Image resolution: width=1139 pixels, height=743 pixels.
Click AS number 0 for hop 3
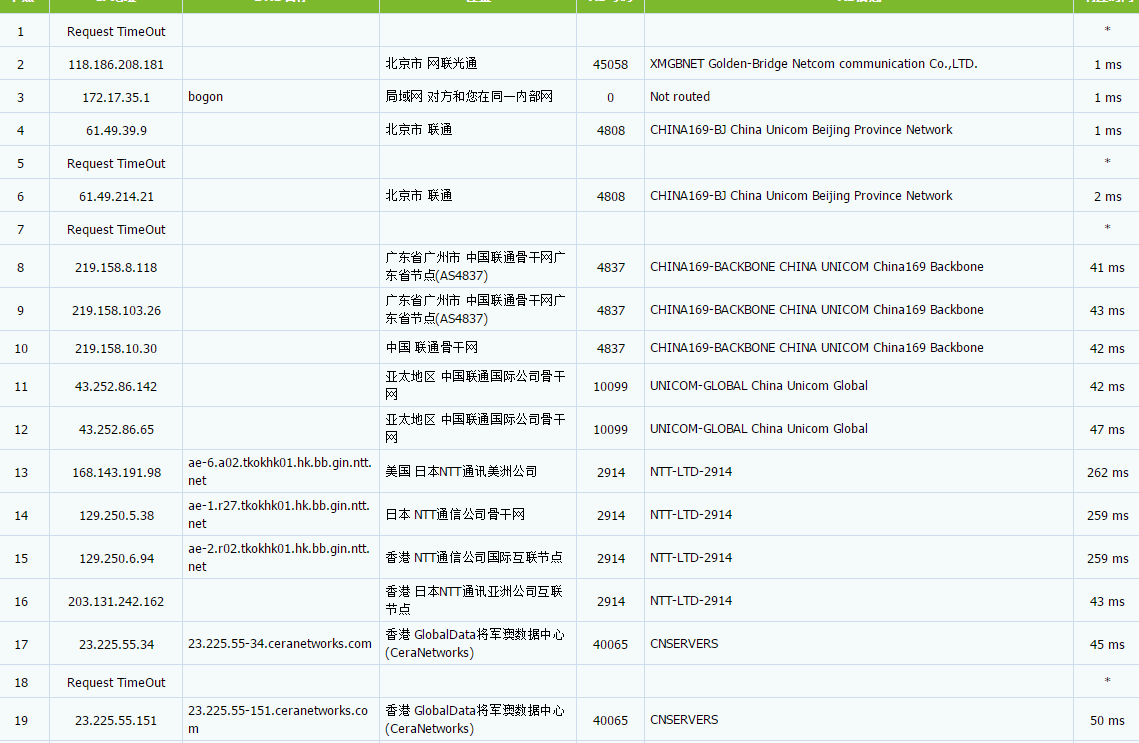point(610,97)
